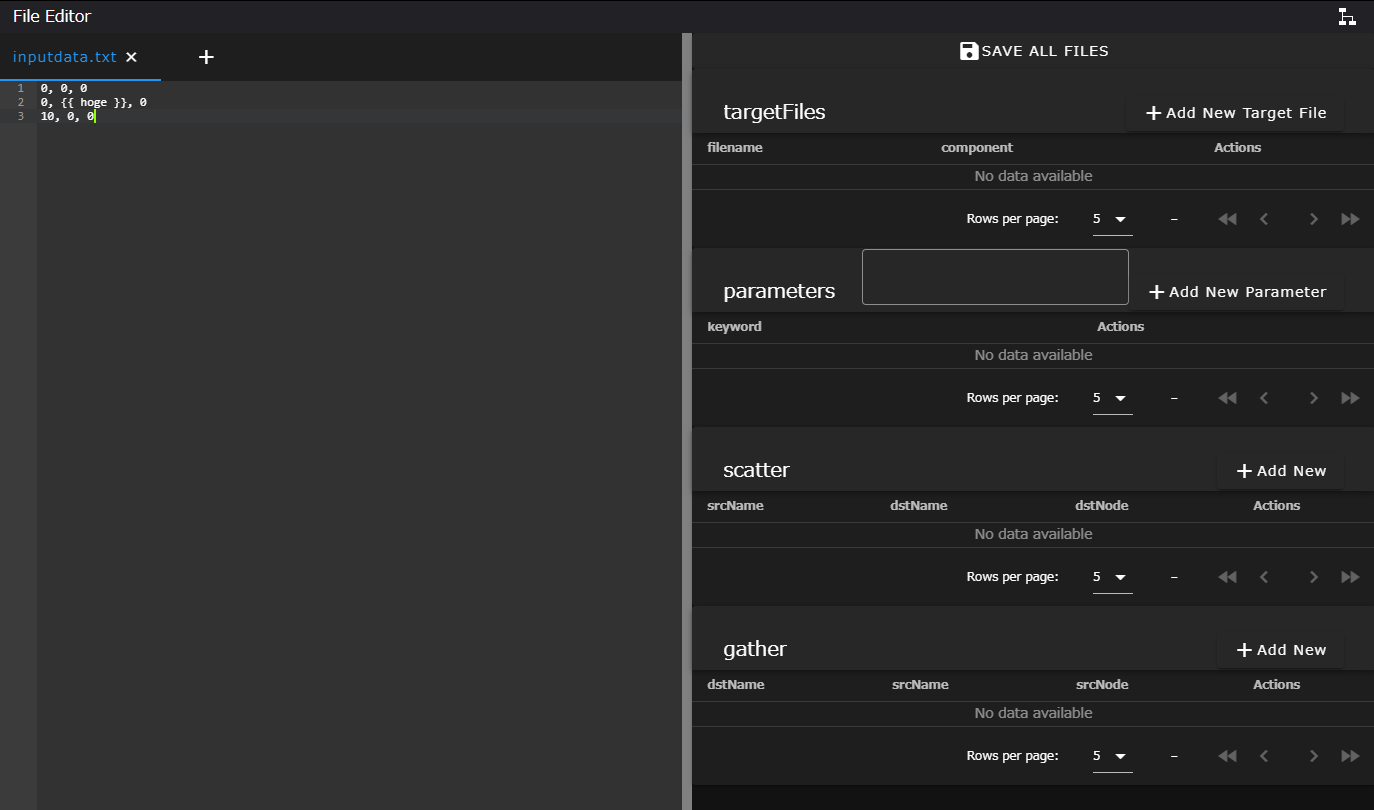Viewport: 1374px width, 810px height.
Task: Click the vertical divider between editor and panel
Action: 686,420
